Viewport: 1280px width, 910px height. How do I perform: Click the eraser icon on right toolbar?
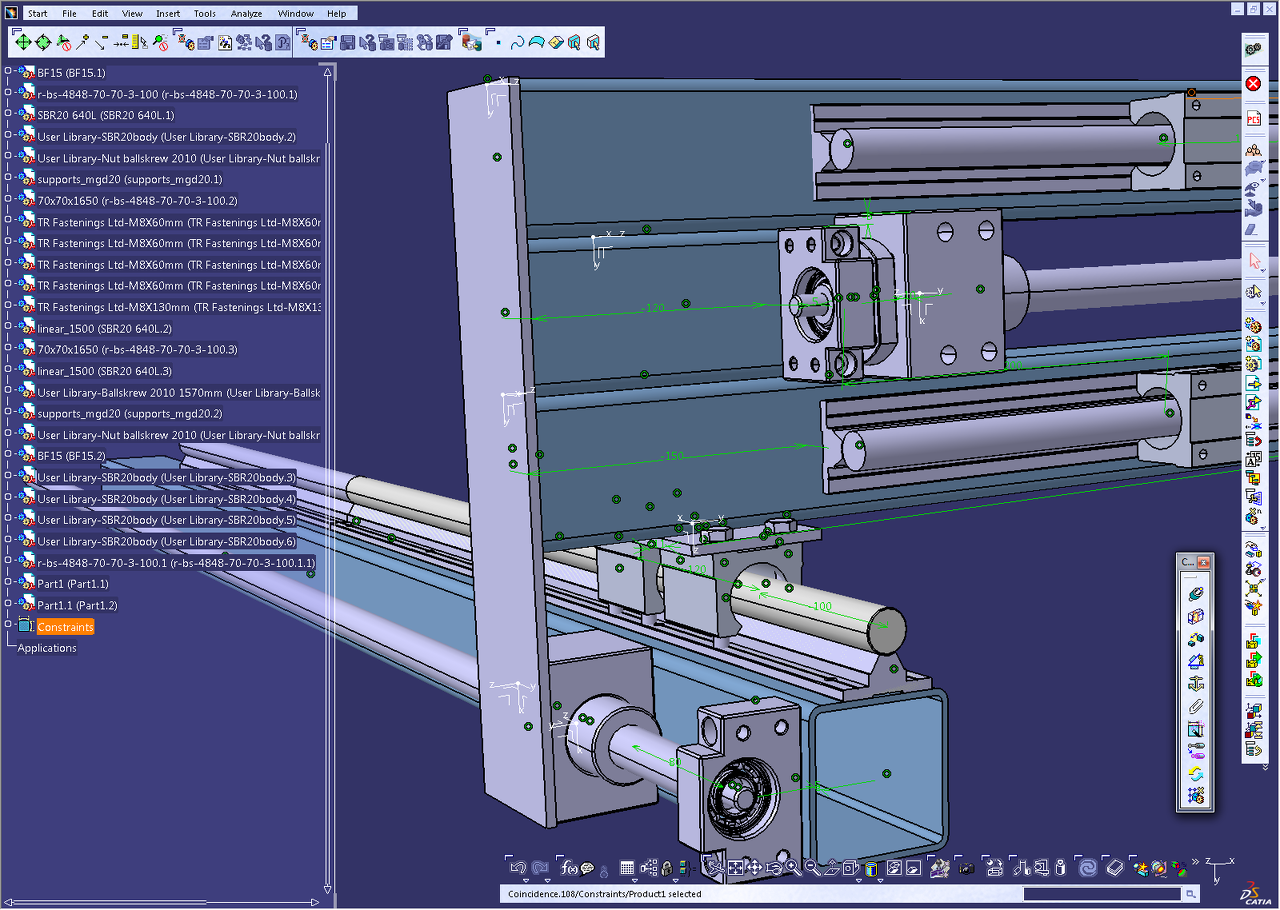(x=1252, y=229)
